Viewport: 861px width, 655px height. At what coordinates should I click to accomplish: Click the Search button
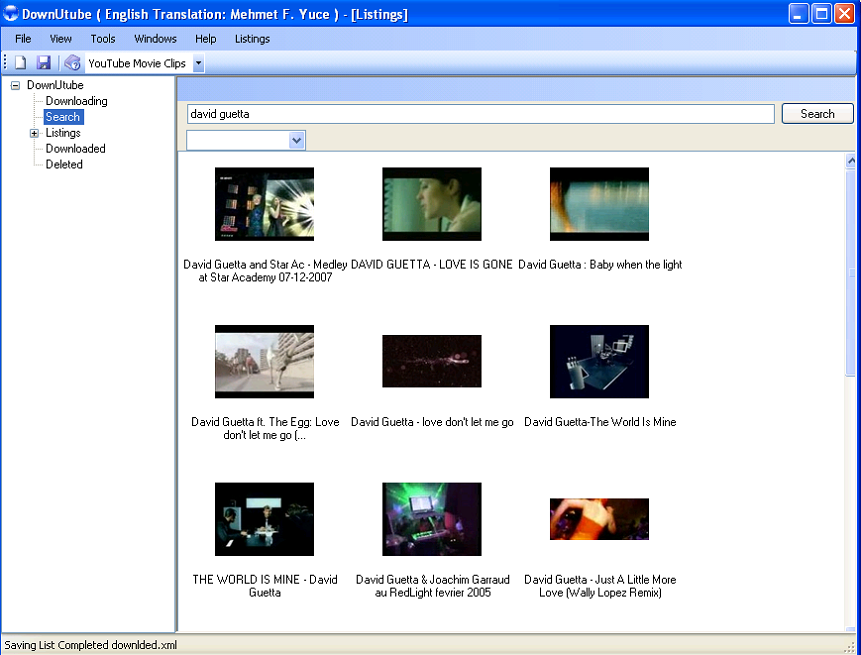(x=817, y=114)
